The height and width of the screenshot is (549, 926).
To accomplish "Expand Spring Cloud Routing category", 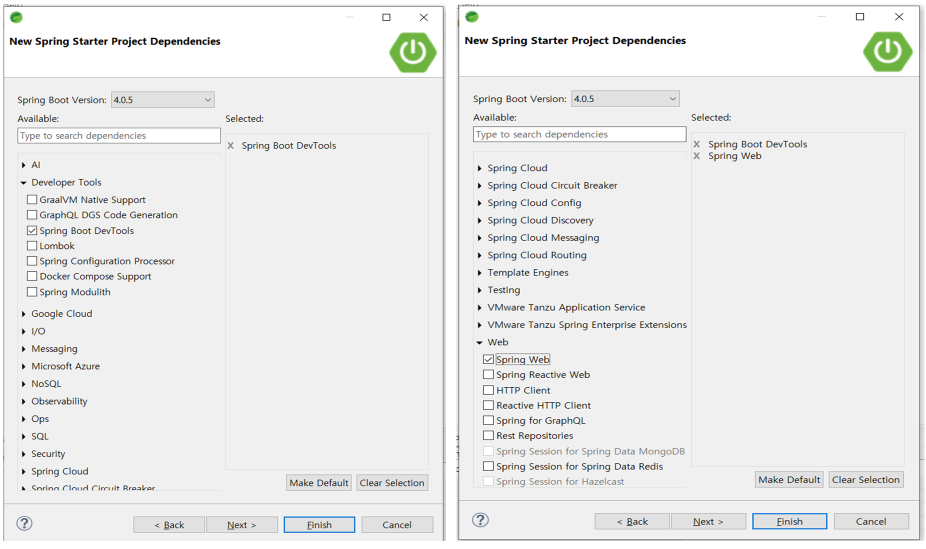I will pyautogui.click(x=480, y=255).
